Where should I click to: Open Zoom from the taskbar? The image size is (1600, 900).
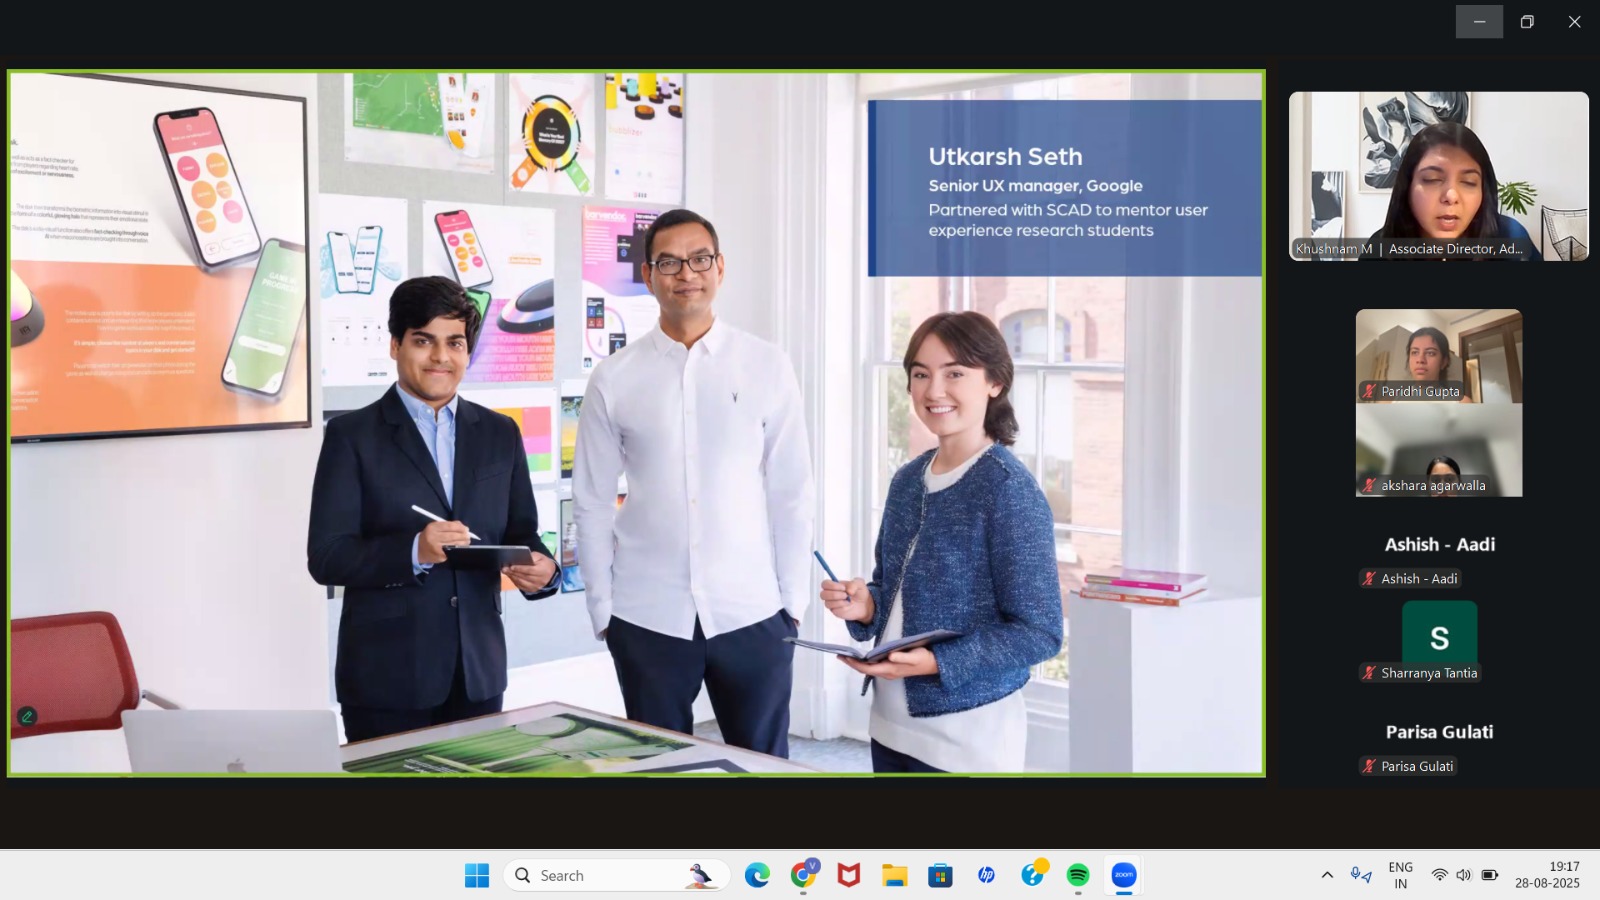pyautogui.click(x=1124, y=875)
